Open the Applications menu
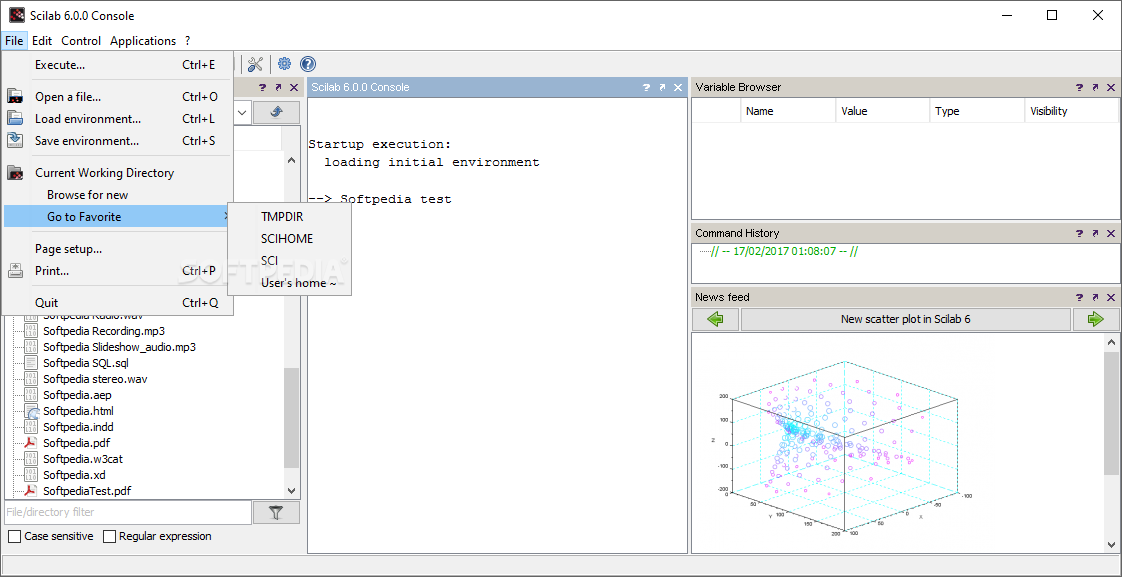 [x=143, y=41]
